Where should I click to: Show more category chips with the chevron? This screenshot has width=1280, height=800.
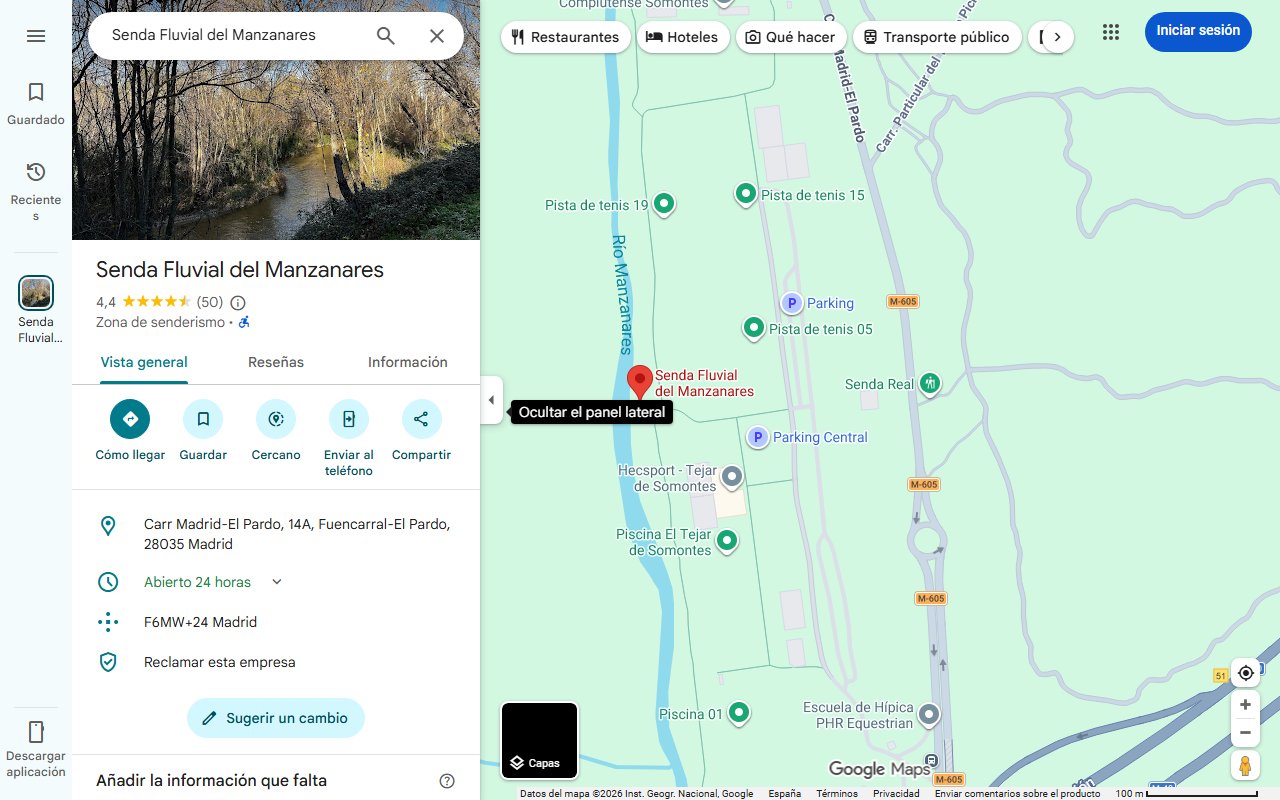1057,36
